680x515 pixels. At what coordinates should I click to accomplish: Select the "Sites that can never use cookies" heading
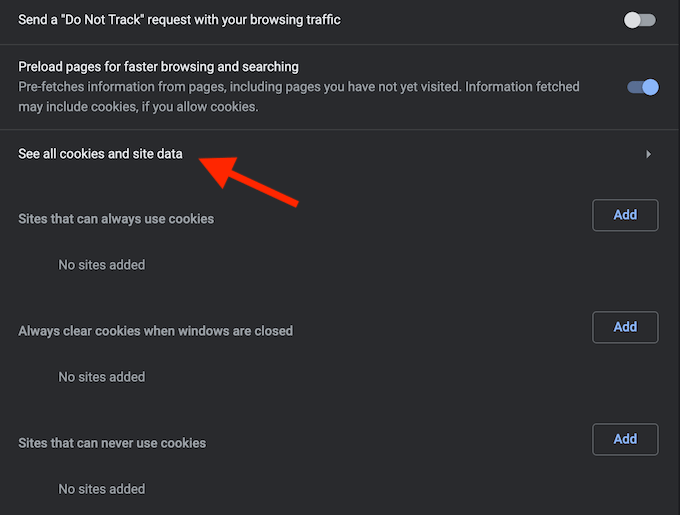(x=112, y=442)
